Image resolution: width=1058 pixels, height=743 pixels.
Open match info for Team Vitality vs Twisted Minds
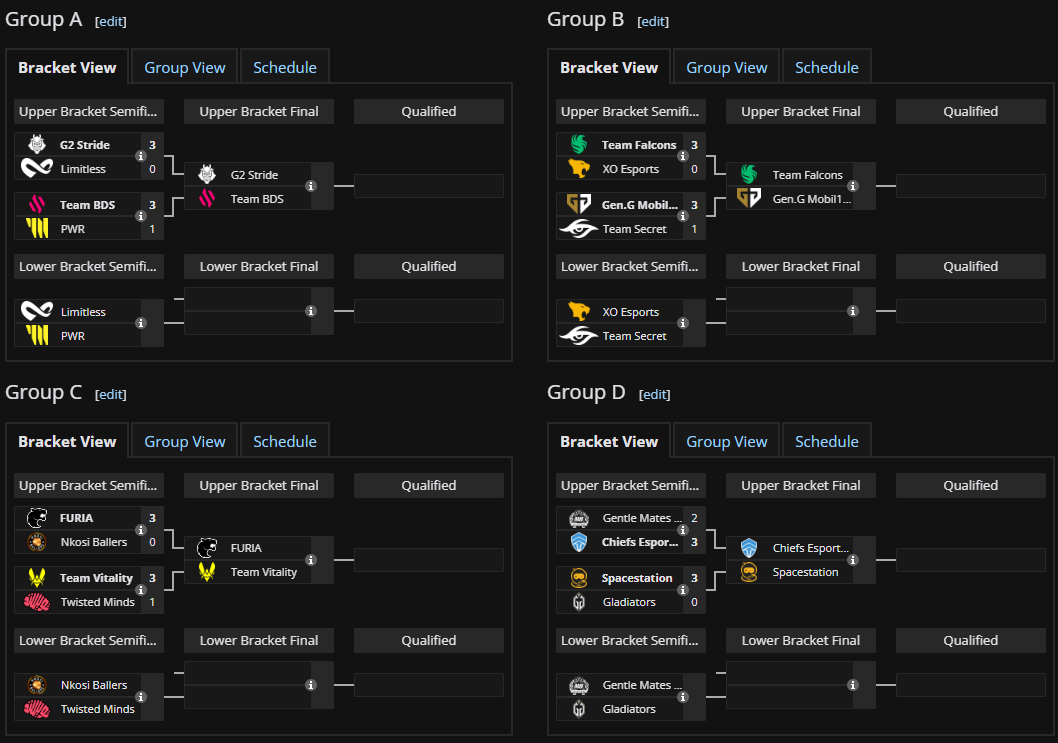pos(141,590)
